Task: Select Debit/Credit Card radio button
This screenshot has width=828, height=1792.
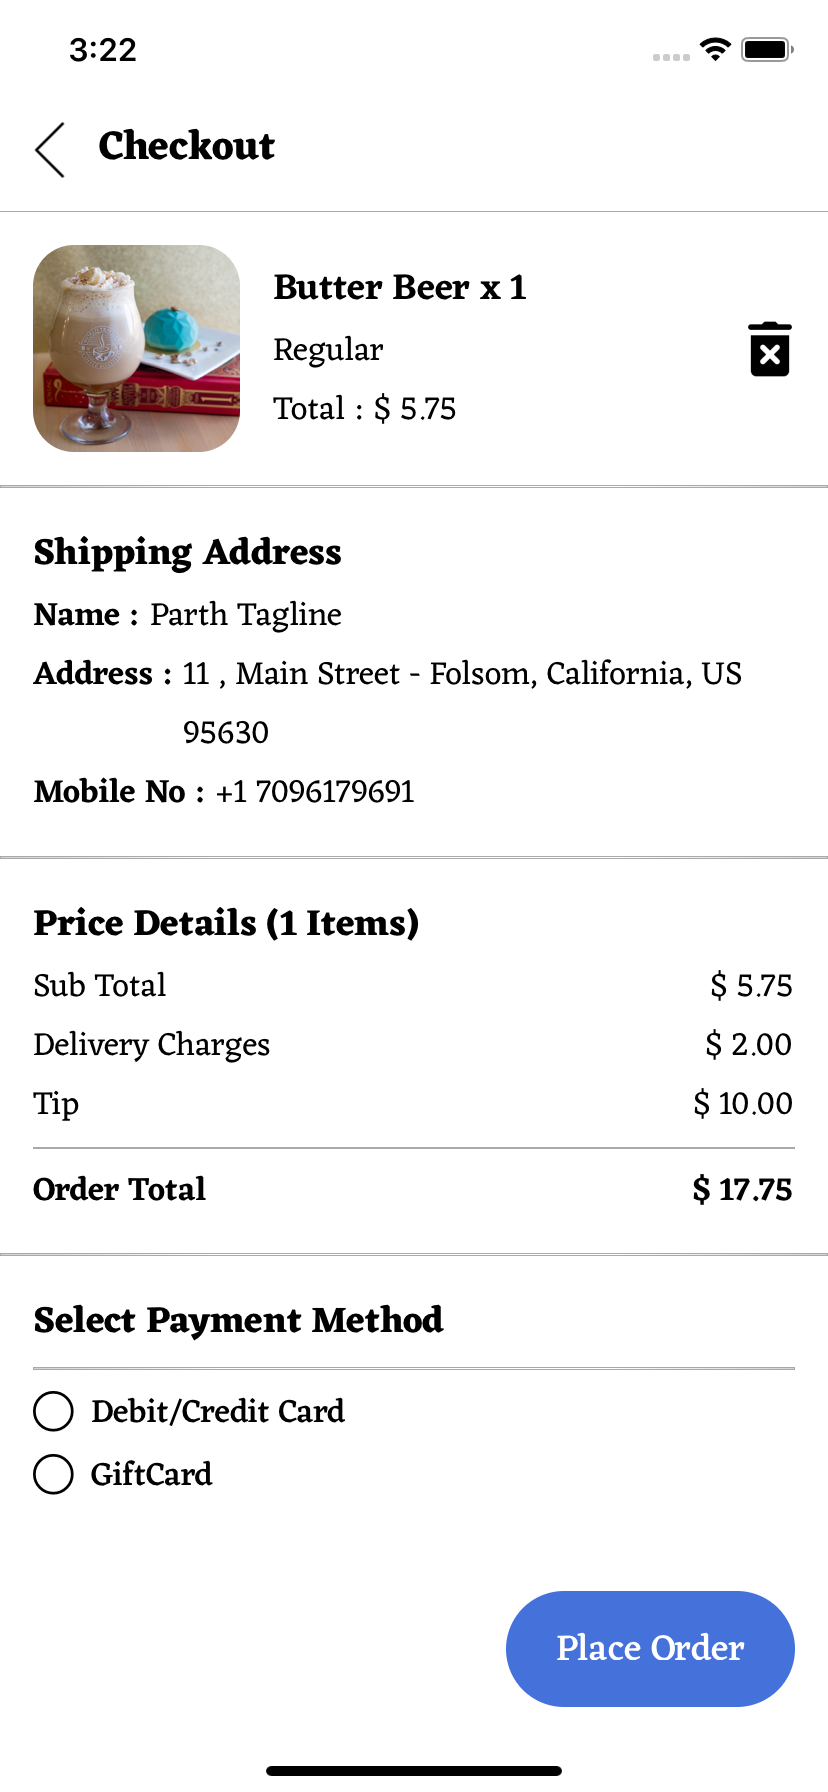Action: point(54,1411)
